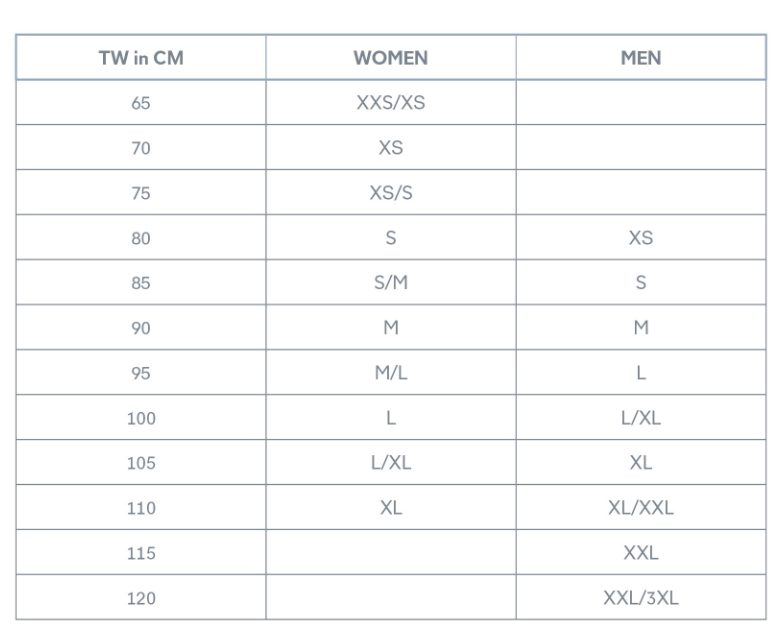This screenshot has width=779, height=633.
Task: Select the MEN column header
Action: coord(641,58)
